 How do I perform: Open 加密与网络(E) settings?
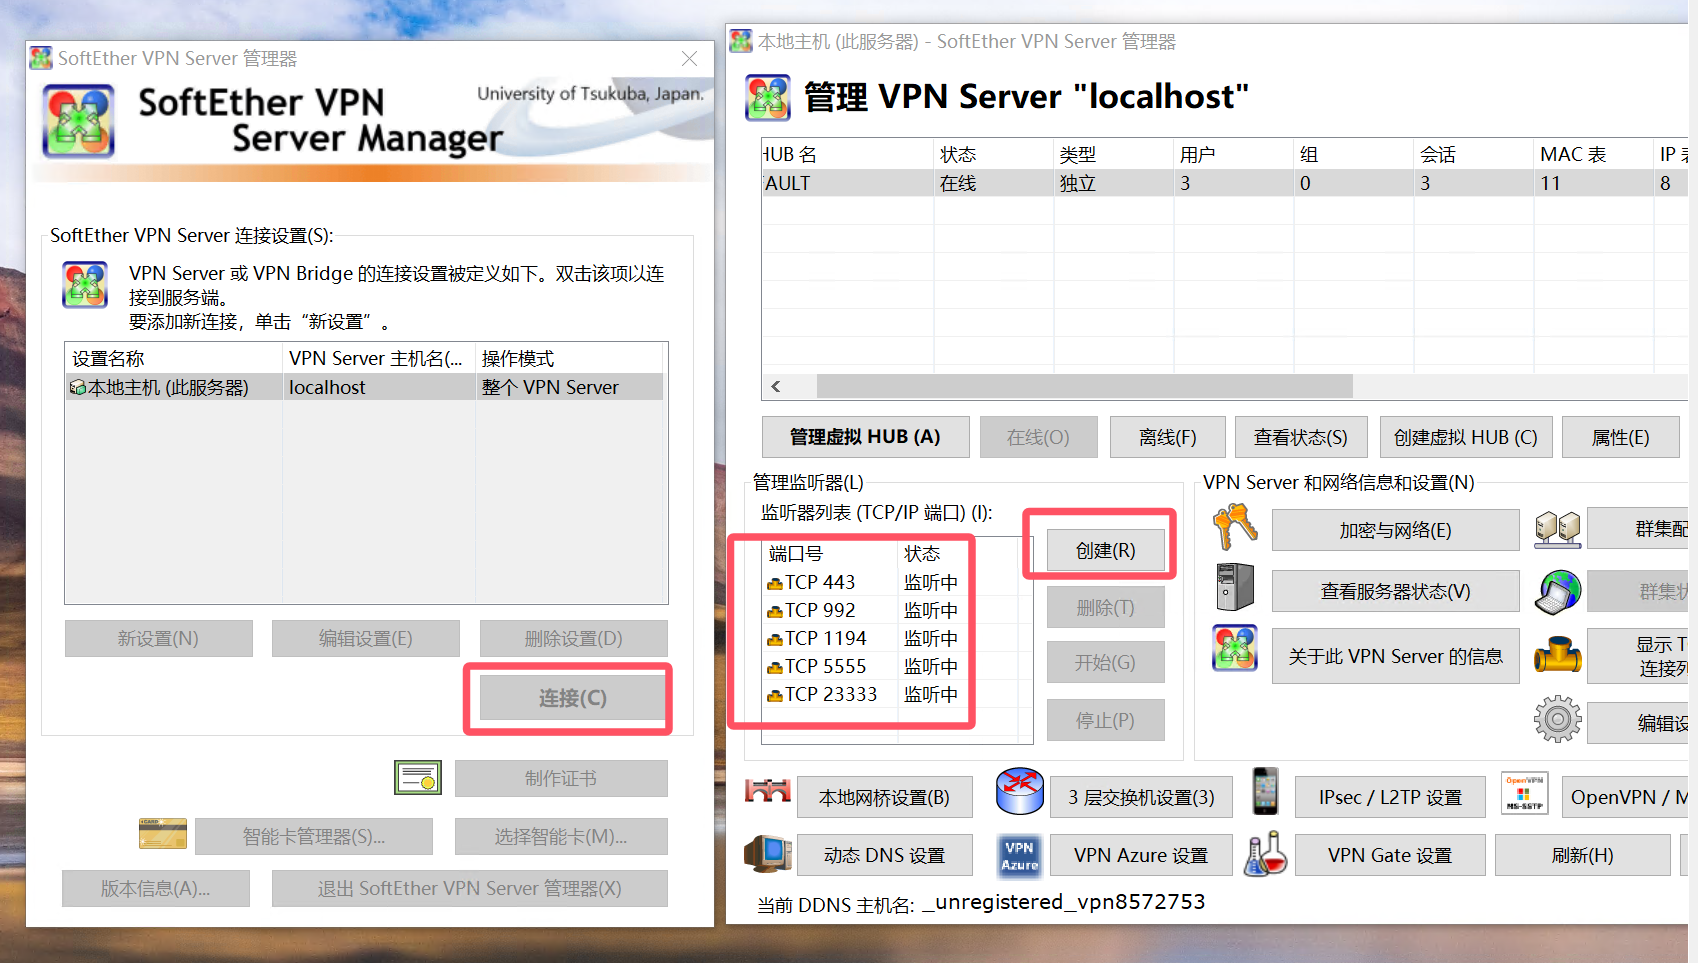coord(1395,530)
